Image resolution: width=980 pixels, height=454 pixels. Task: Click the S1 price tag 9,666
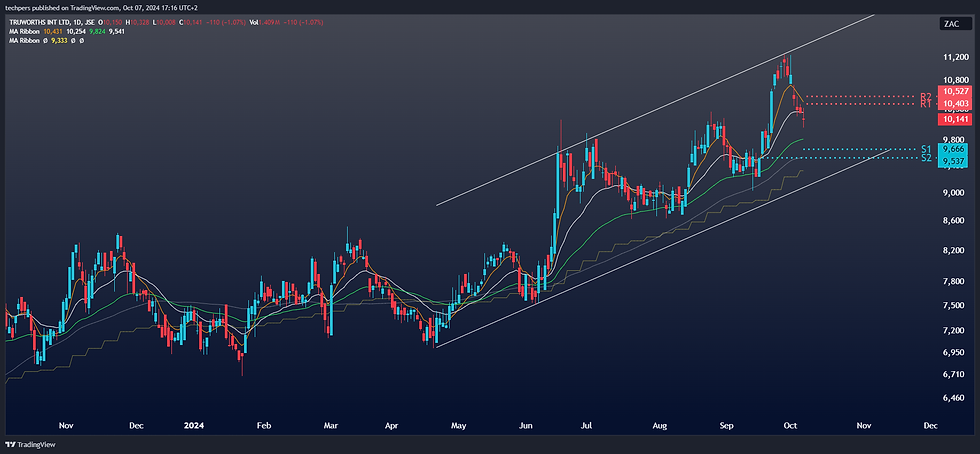coord(954,149)
